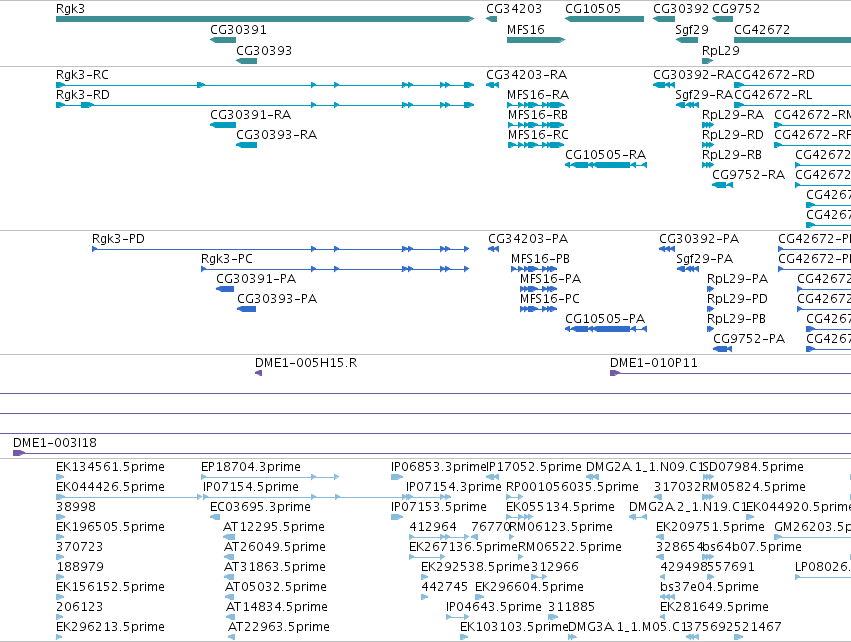Click EST AT26049.5prime
Viewport: 851px width, 642px height.
[229, 557]
